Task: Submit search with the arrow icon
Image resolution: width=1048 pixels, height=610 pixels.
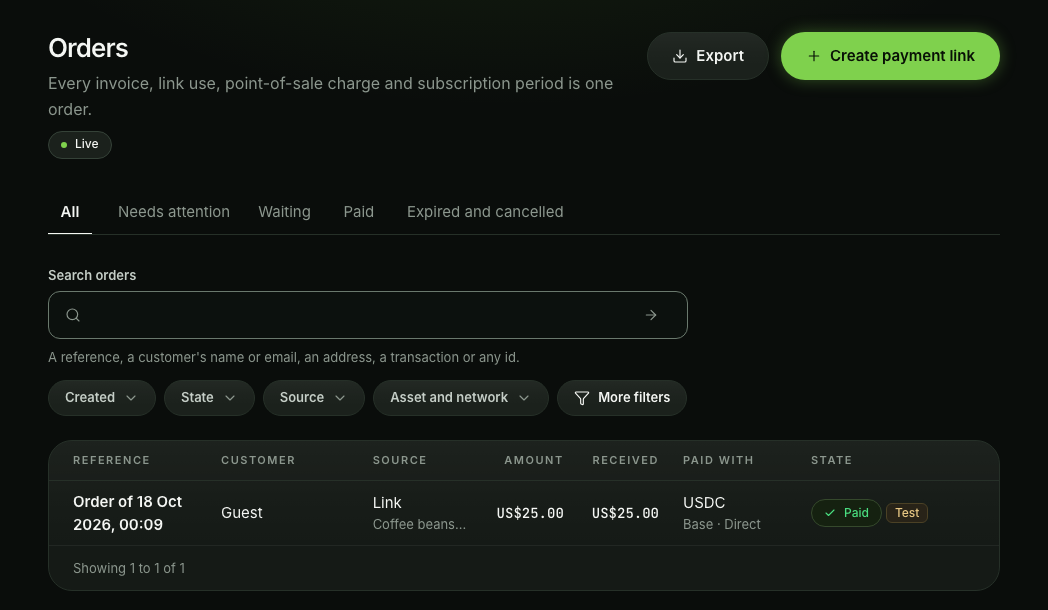Action: pyautogui.click(x=651, y=315)
